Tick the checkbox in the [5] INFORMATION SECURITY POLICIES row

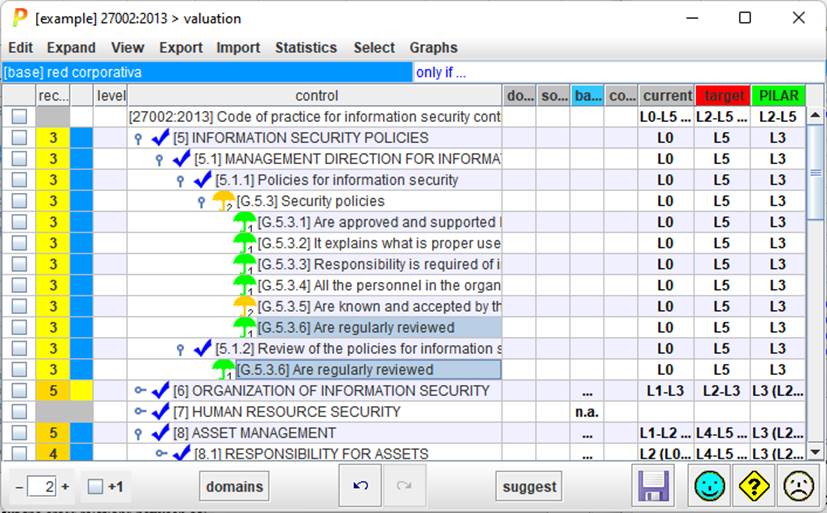20,138
